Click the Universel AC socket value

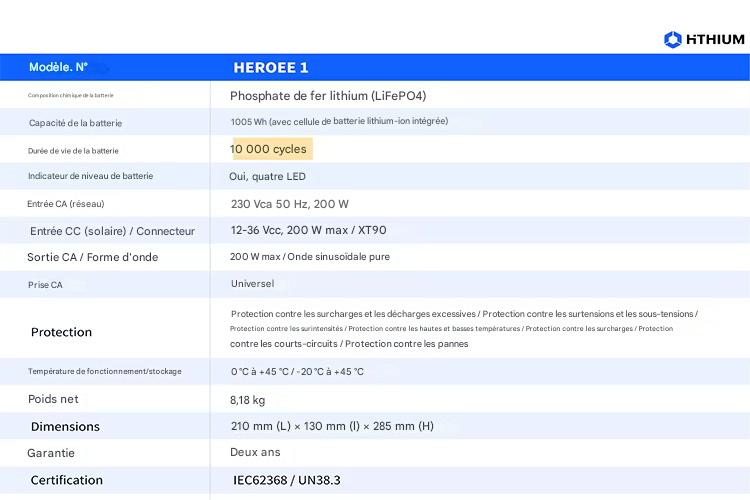click(x=252, y=284)
